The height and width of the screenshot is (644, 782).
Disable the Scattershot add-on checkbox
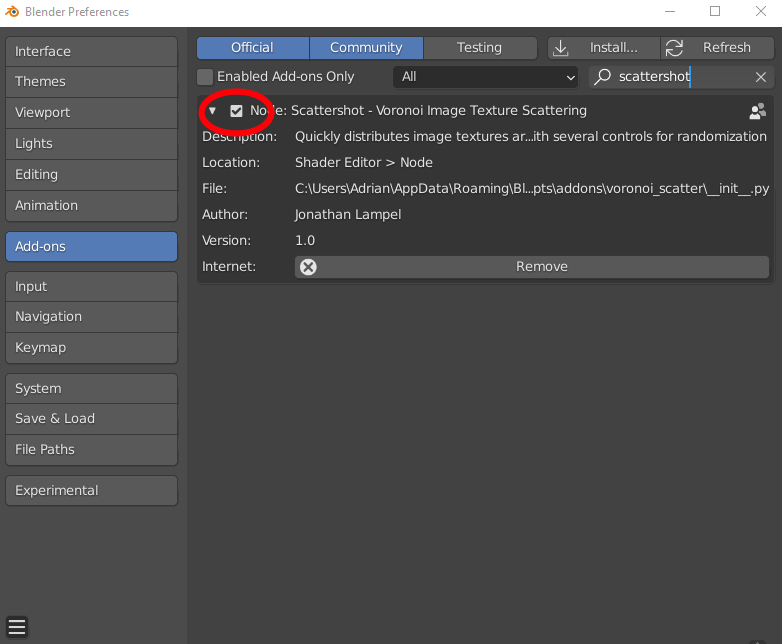point(236,111)
